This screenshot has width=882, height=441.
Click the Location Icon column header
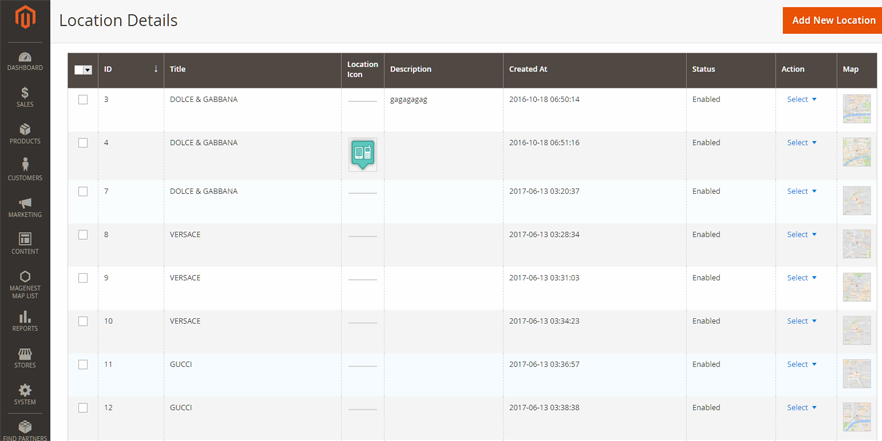click(362, 69)
